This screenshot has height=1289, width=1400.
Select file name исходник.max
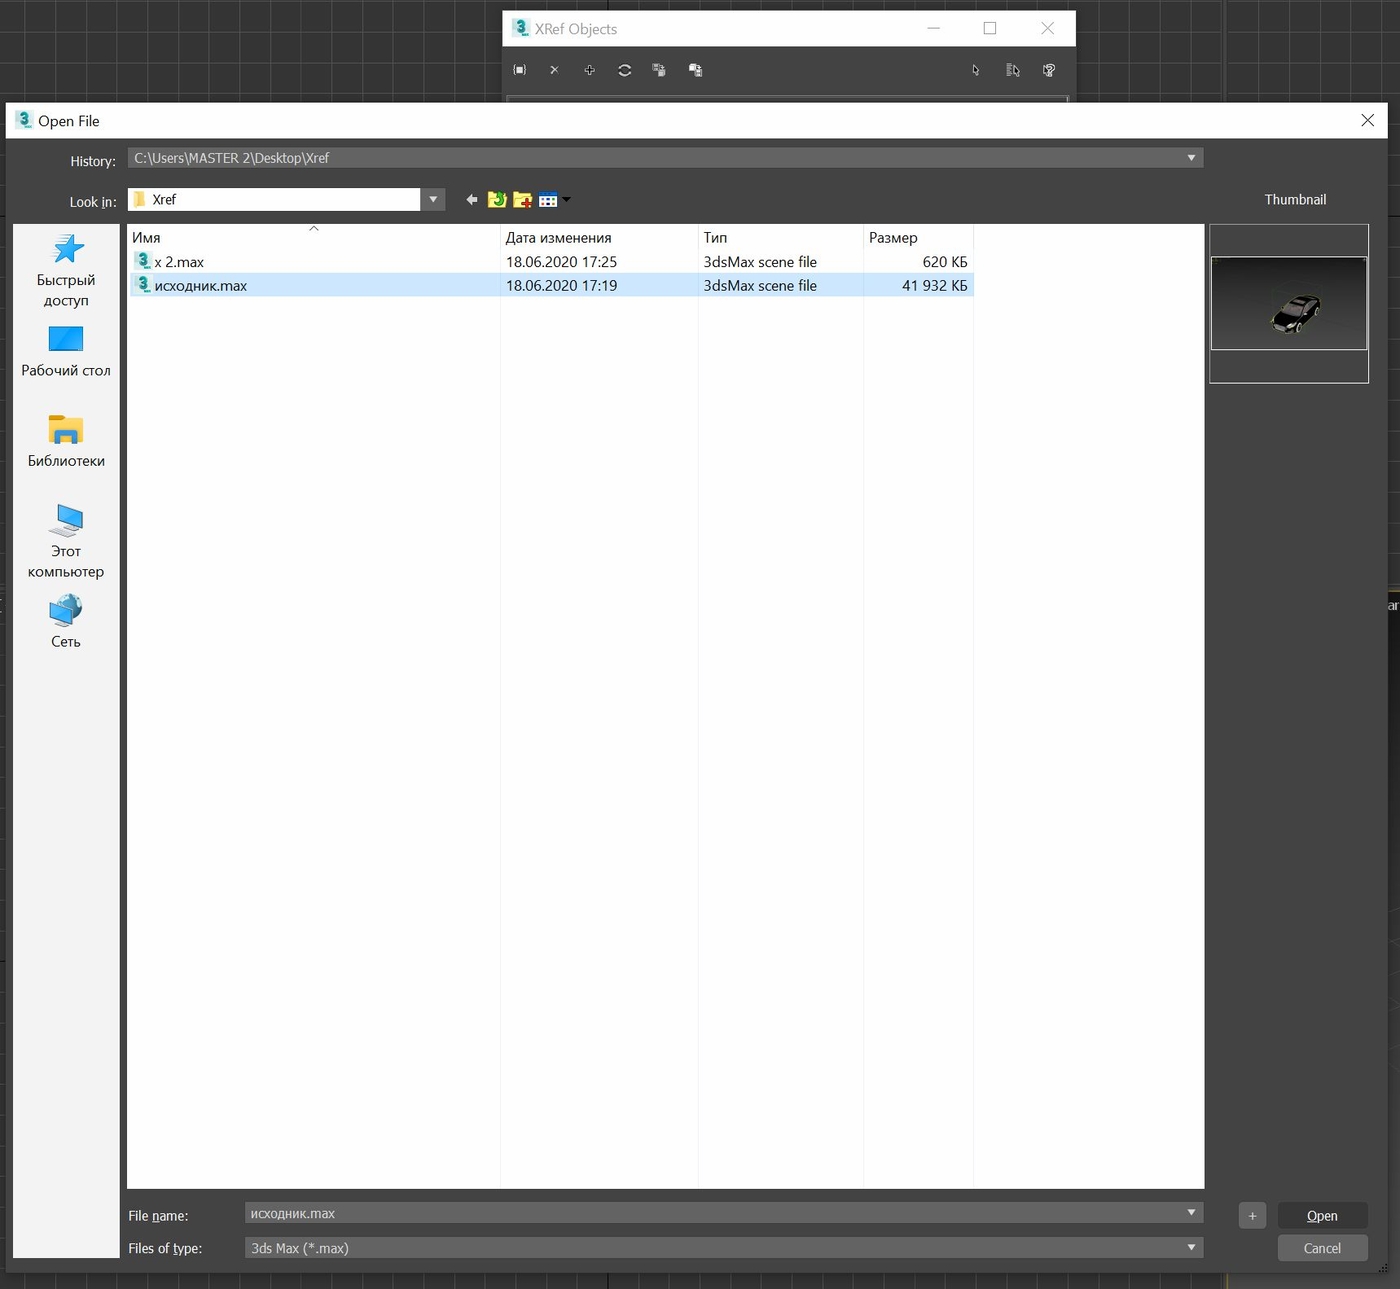pos(201,286)
